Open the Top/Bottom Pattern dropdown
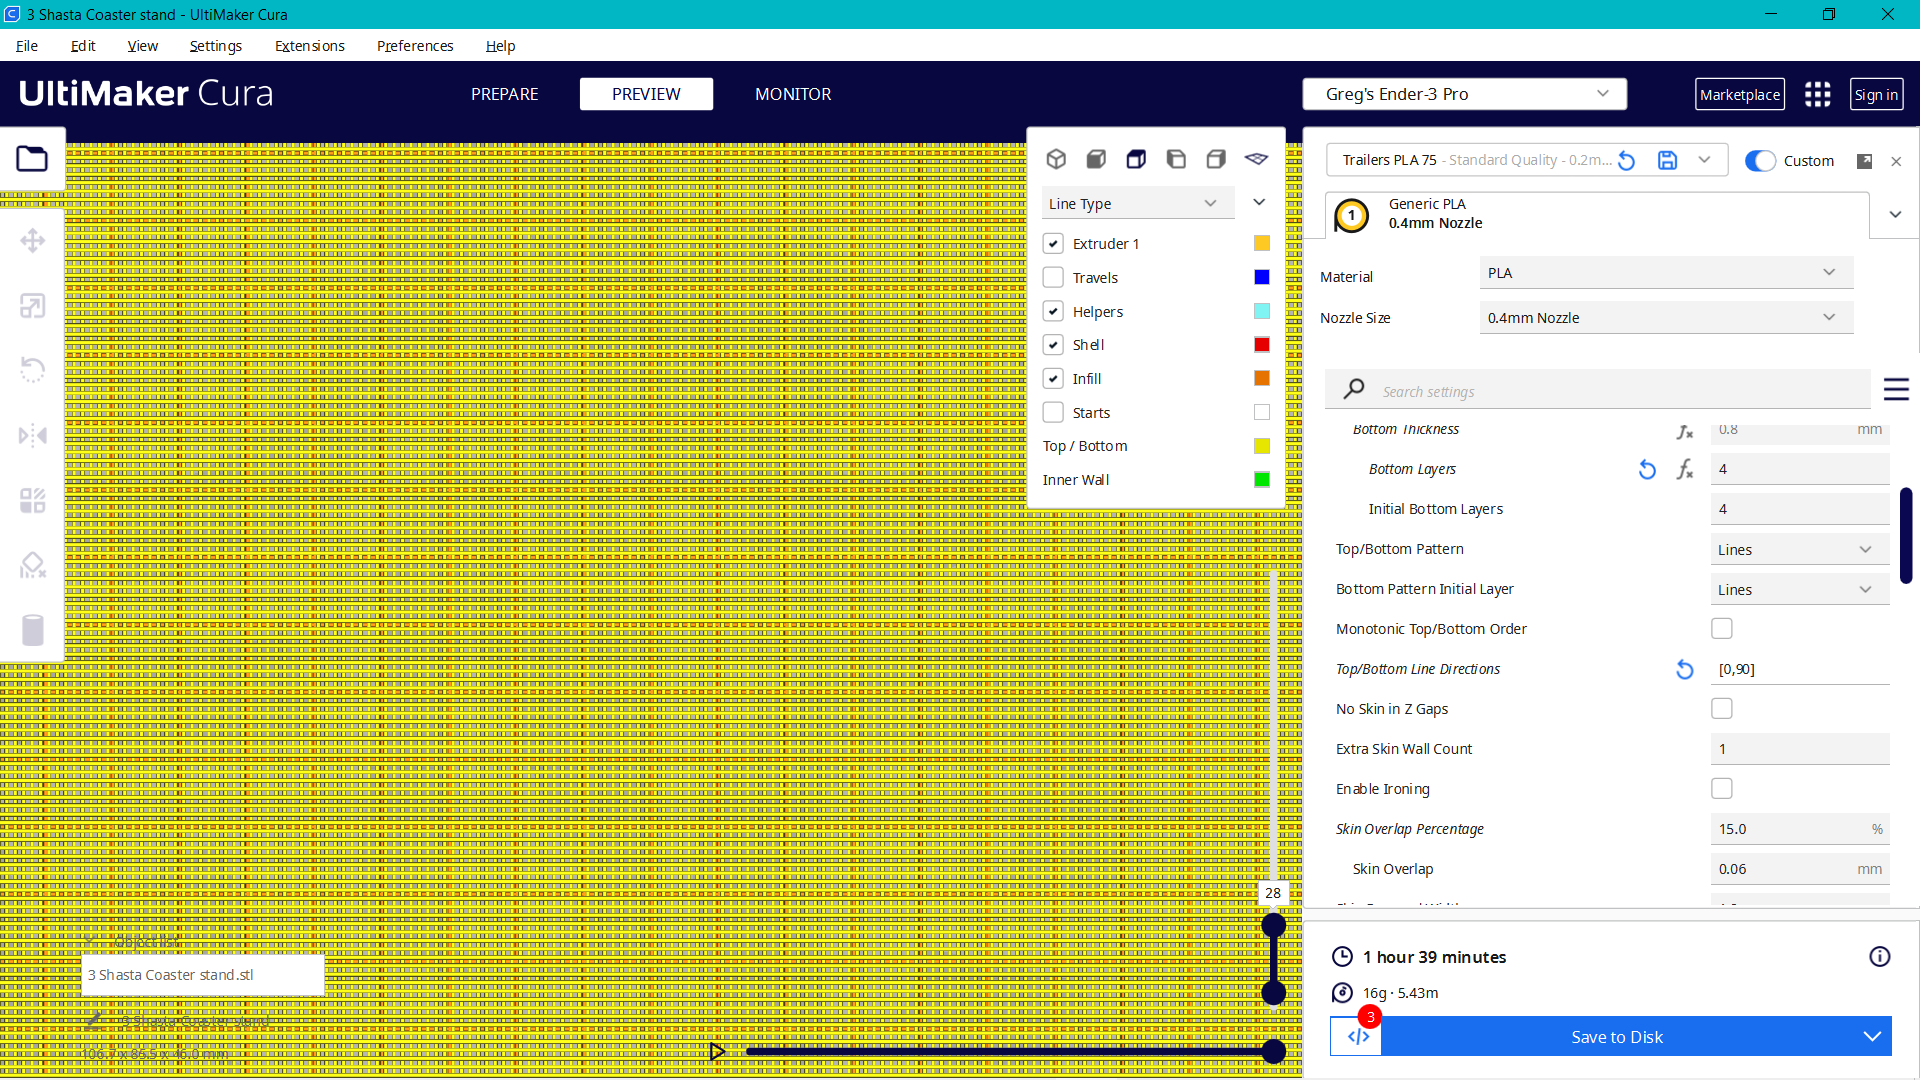 1798,549
